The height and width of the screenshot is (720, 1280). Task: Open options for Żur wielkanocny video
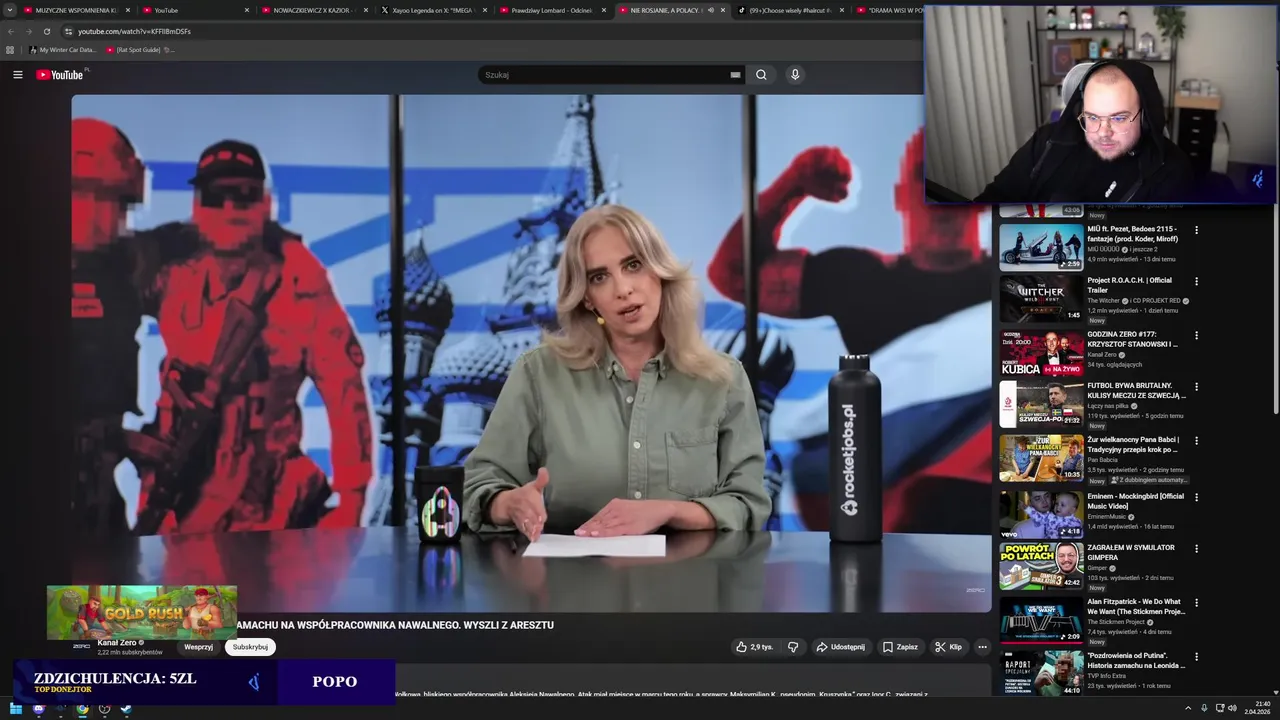click(x=1196, y=440)
